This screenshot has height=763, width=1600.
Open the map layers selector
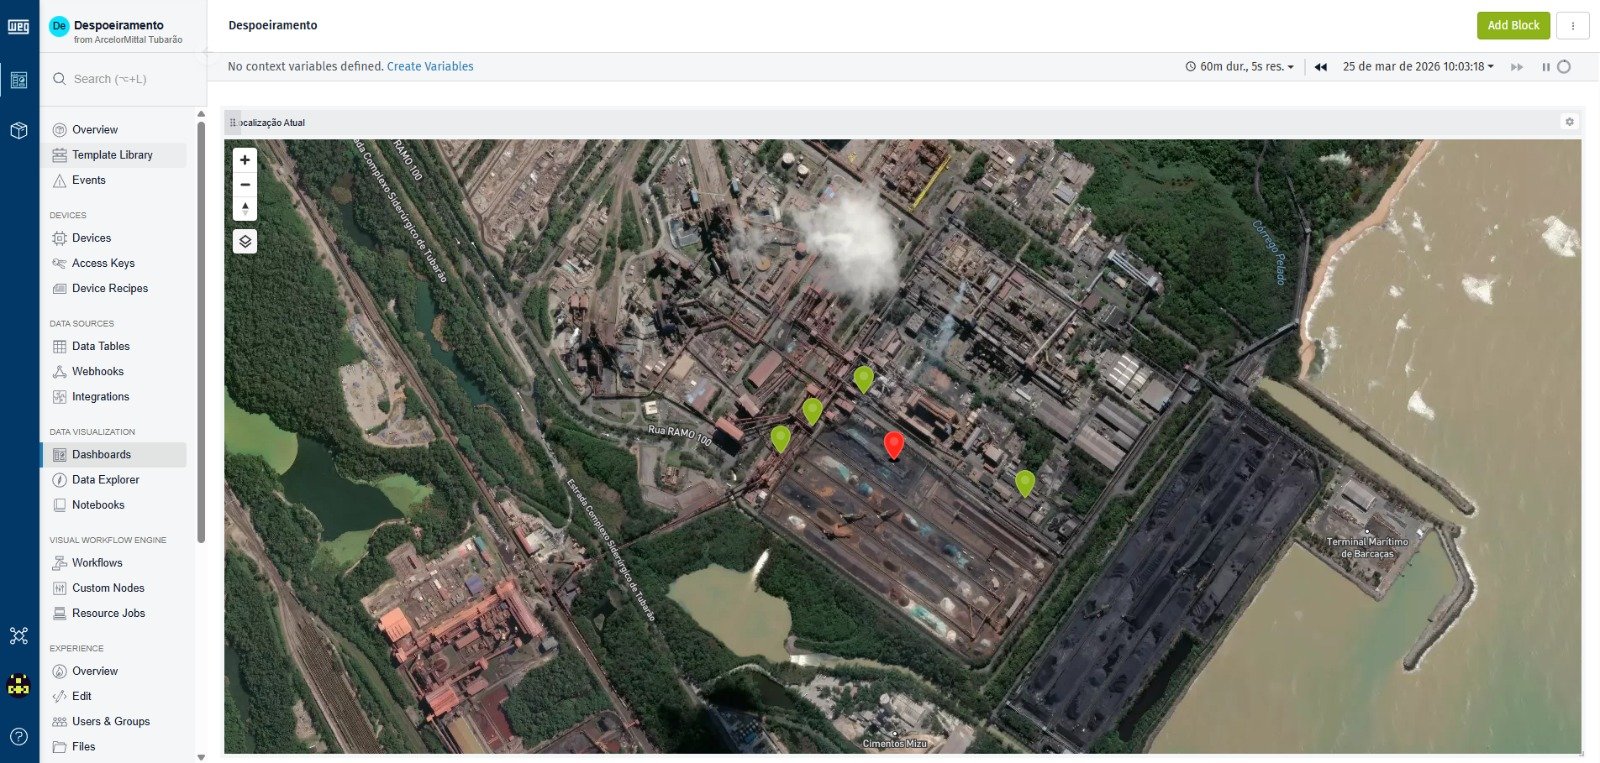(x=245, y=241)
